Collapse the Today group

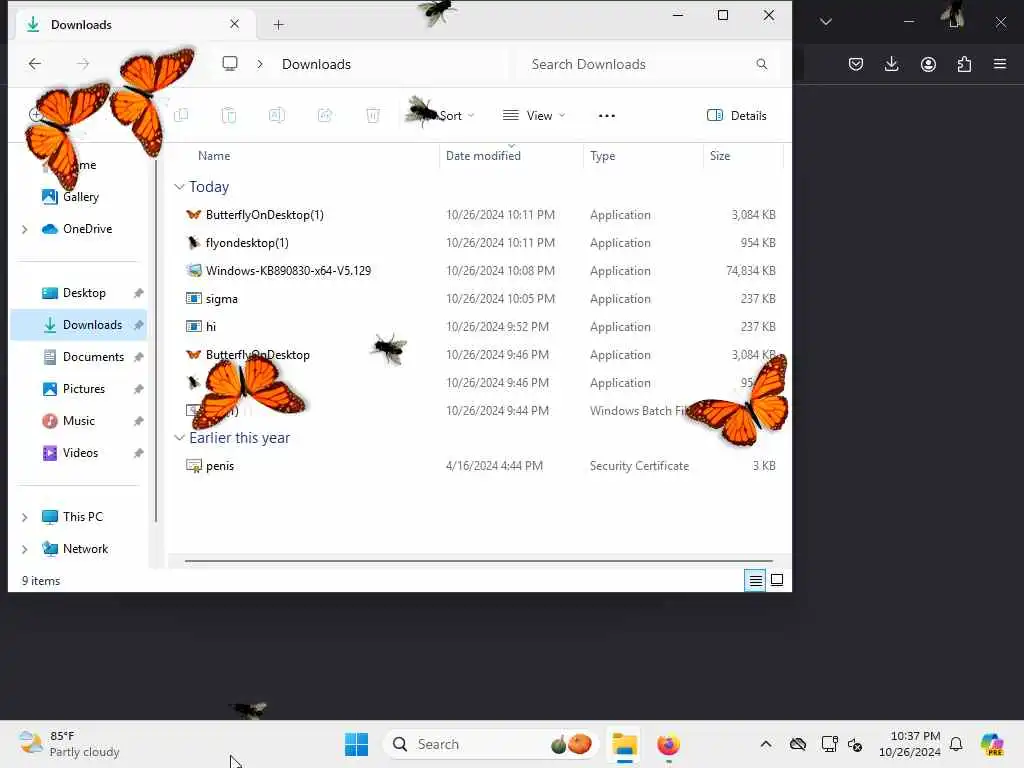(179, 187)
